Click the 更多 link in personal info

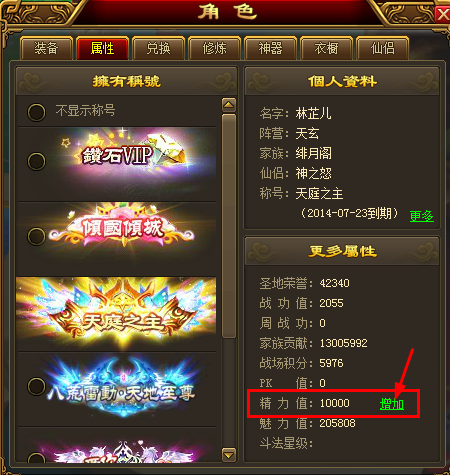click(x=422, y=216)
